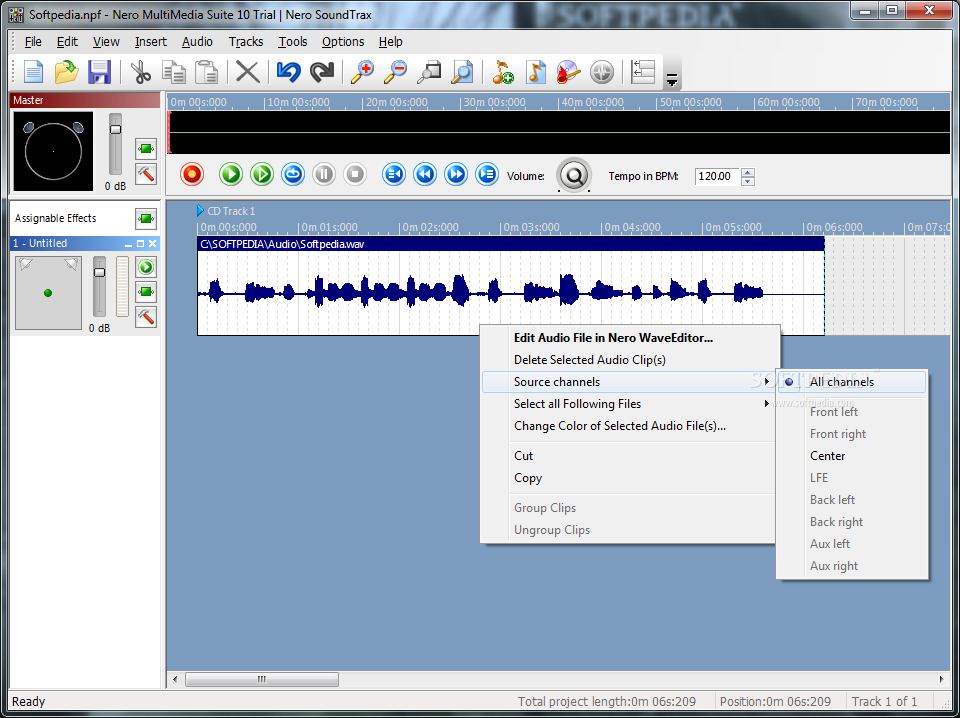Select Copy from the context menu
960x718 pixels.
(x=631, y=478)
